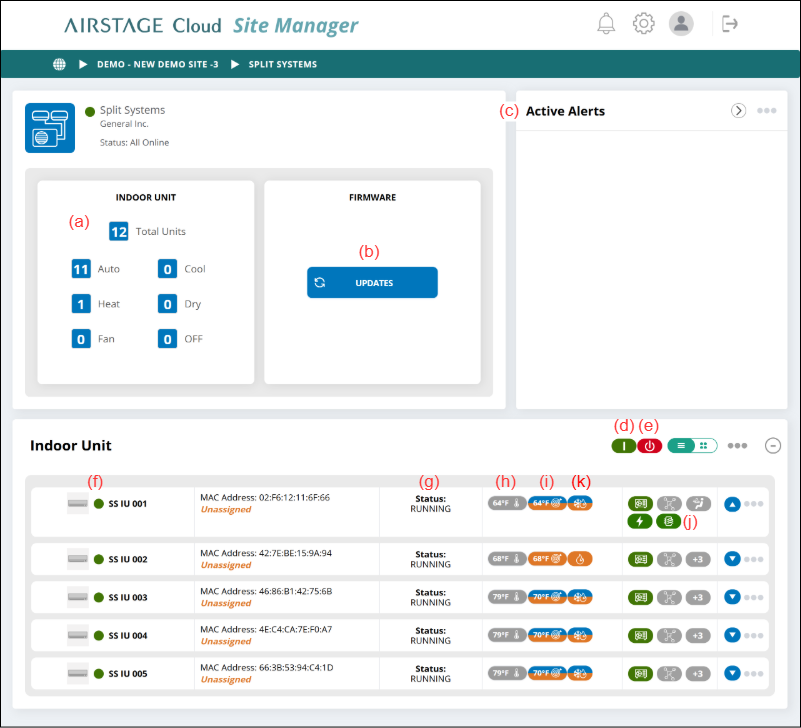Expand the Active Alerts panel arrow

pos(738,110)
